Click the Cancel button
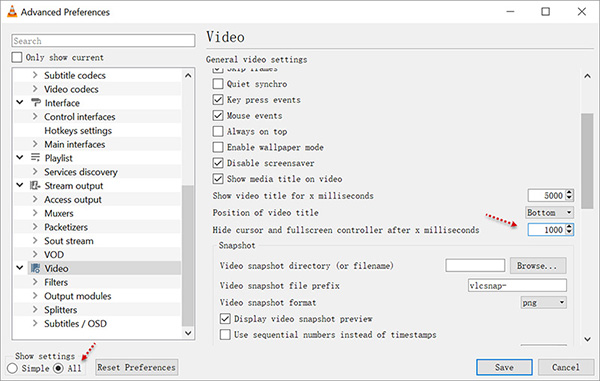The height and width of the screenshot is (381, 600). 566,367
